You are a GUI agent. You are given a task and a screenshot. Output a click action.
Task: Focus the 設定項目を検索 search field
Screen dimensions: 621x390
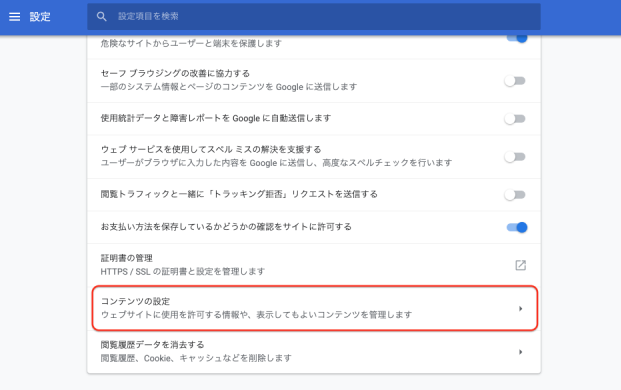[314, 17]
